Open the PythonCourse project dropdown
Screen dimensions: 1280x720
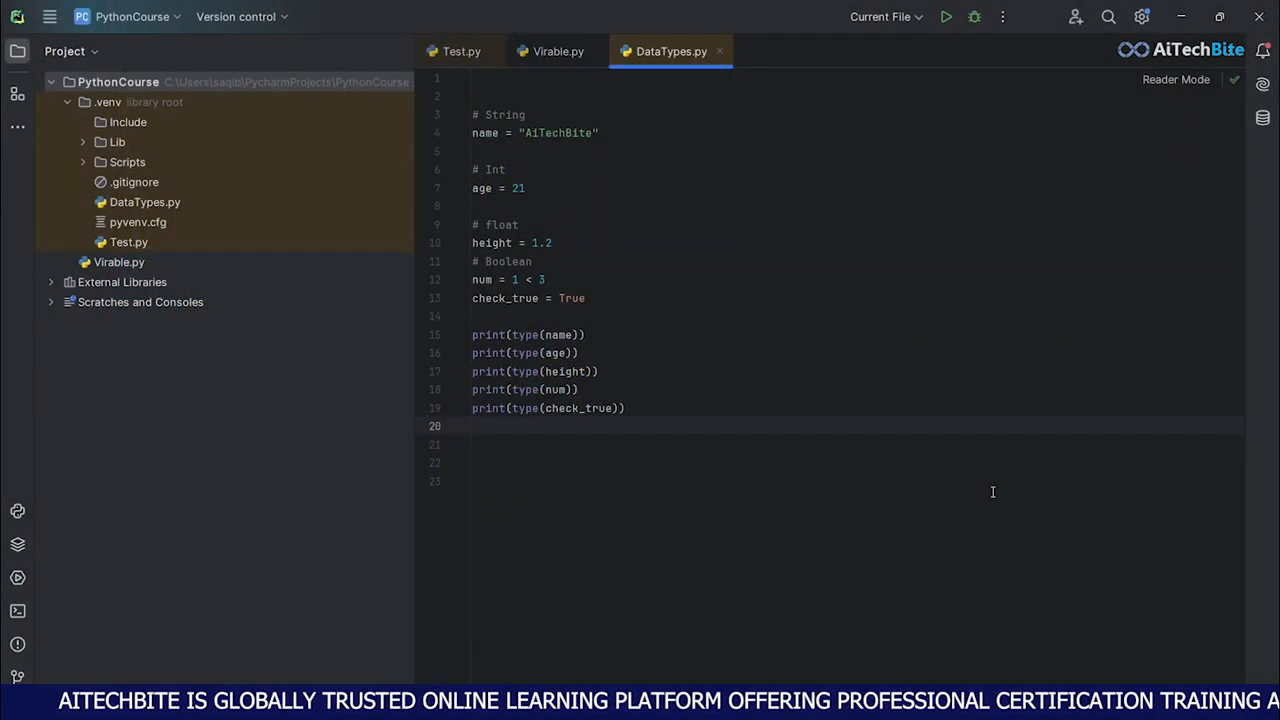click(x=128, y=17)
